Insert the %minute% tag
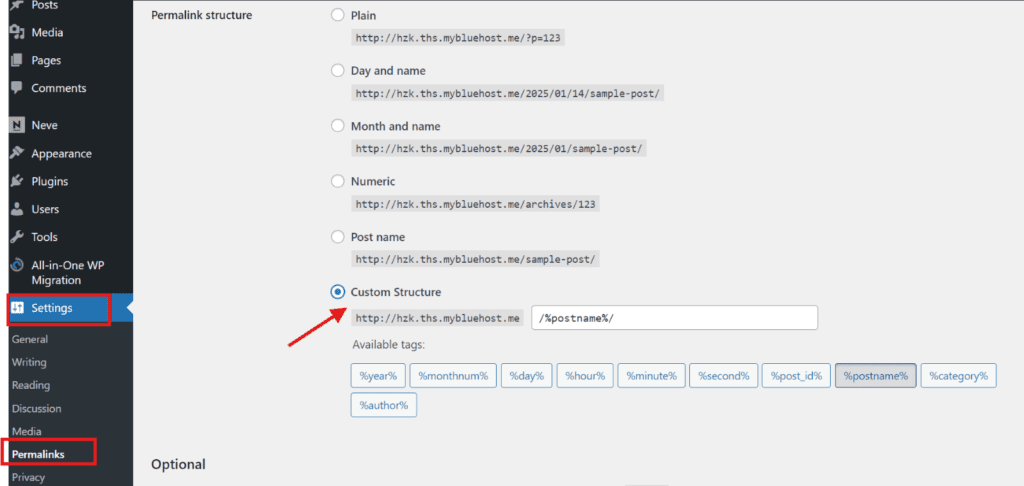This screenshot has height=486, width=1024. [x=652, y=376]
